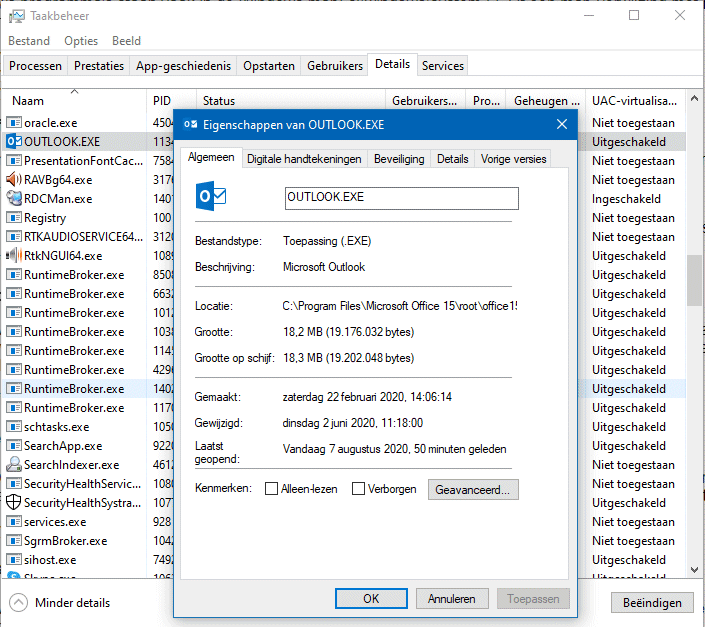The width and height of the screenshot is (705, 627).
Task: Switch to the Services tab
Action: tap(443, 66)
